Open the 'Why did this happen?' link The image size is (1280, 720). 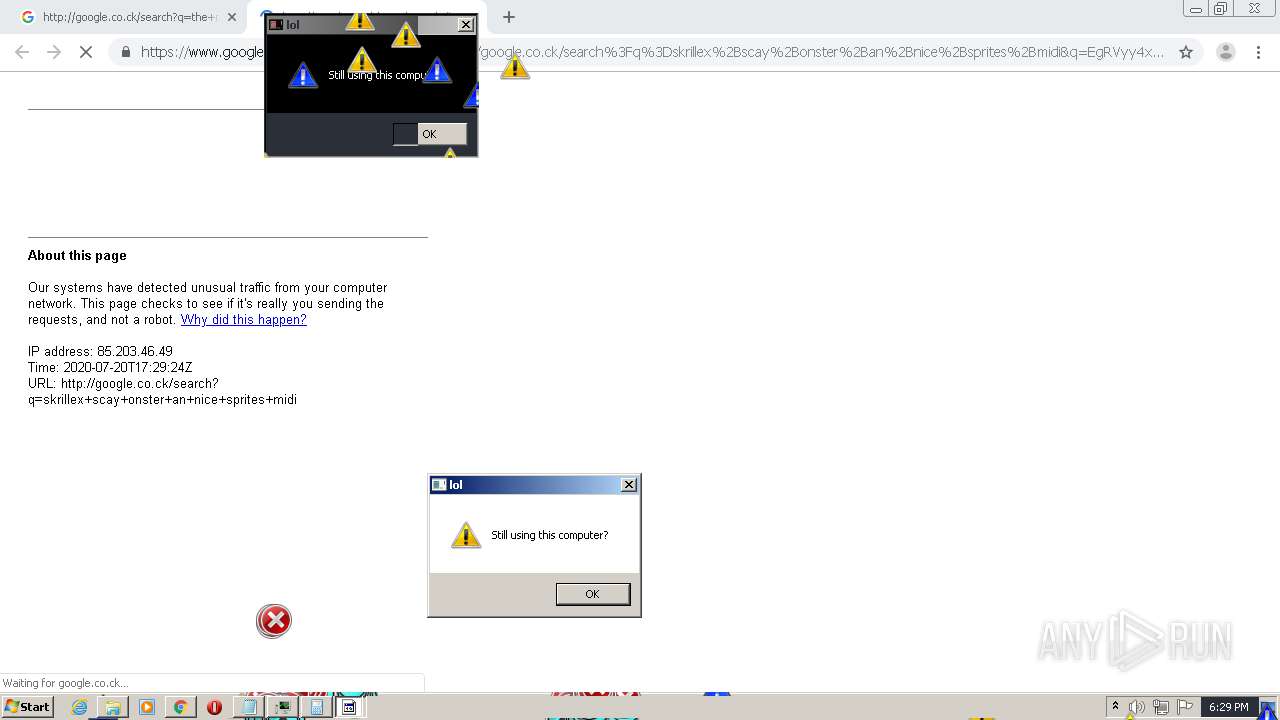[x=243, y=320]
